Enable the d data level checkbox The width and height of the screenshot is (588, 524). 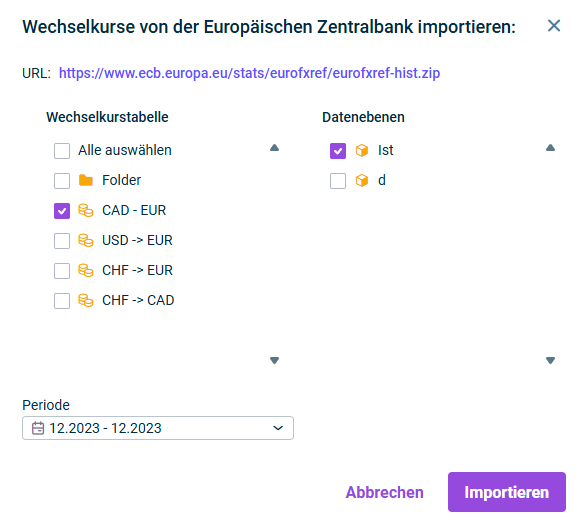338,181
